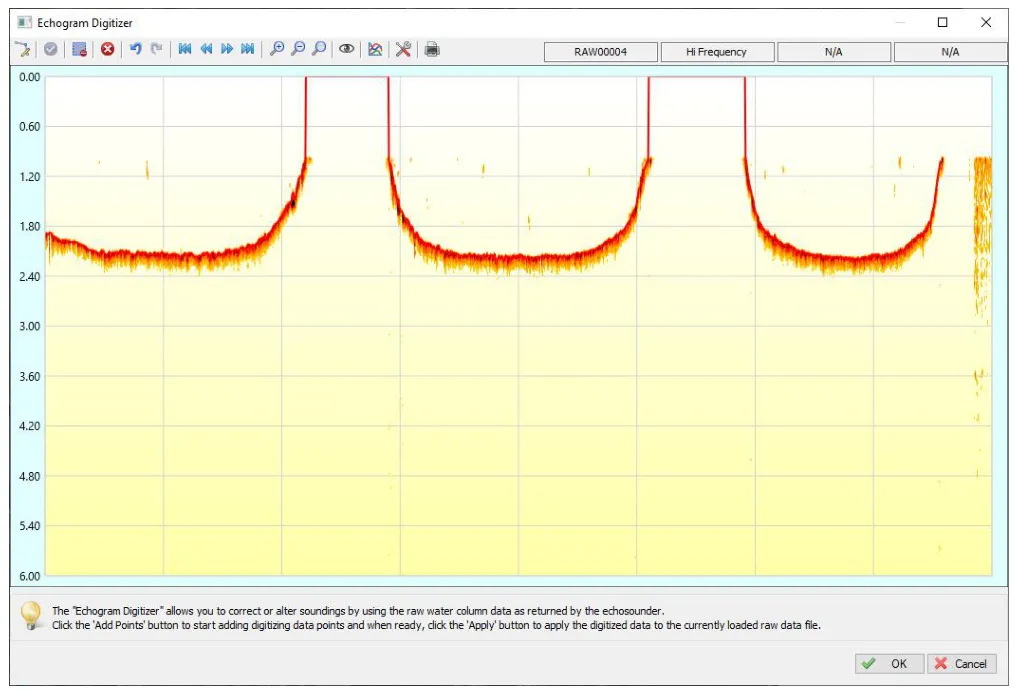
Task: Open the chart display options icon
Action: tap(375, 49)
